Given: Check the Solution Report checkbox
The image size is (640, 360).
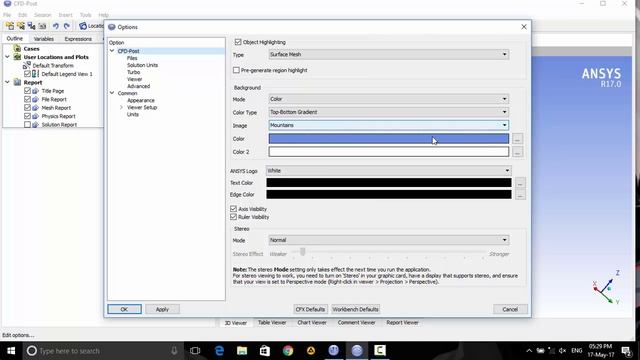Looking at the screenshot, I should 27,124.
